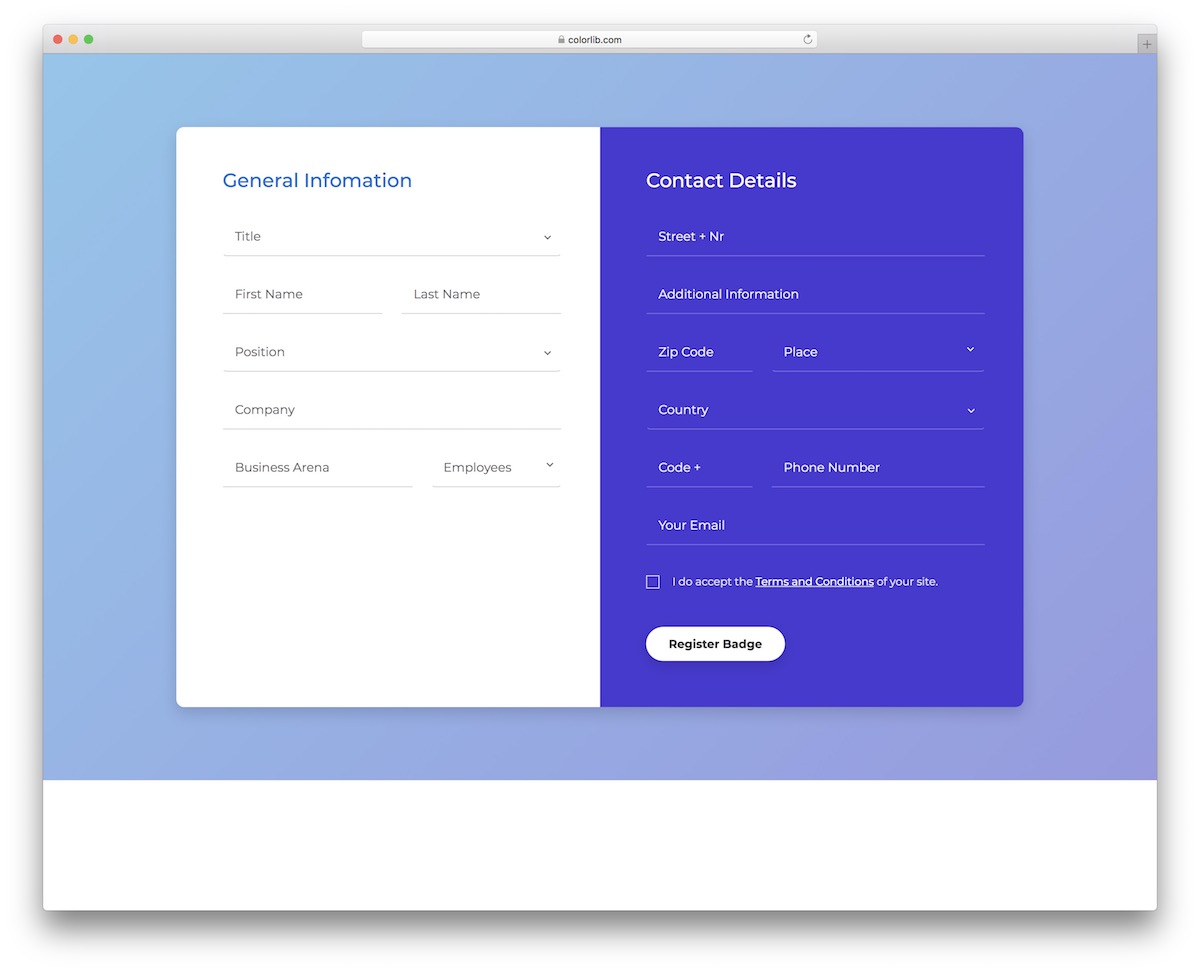
Task: Click into the Company field
Action: pyautogui.click(x=390, y=410)
